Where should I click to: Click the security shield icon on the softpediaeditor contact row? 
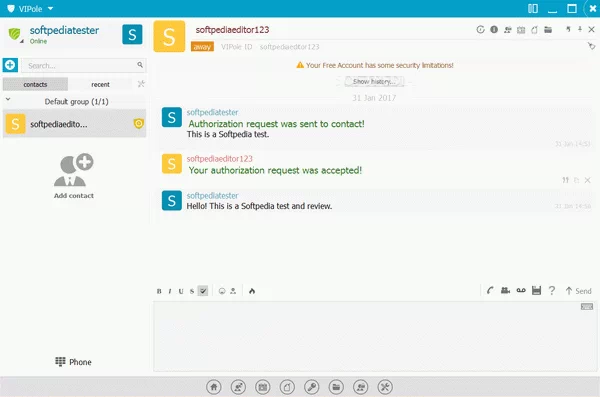coord(139,123)
